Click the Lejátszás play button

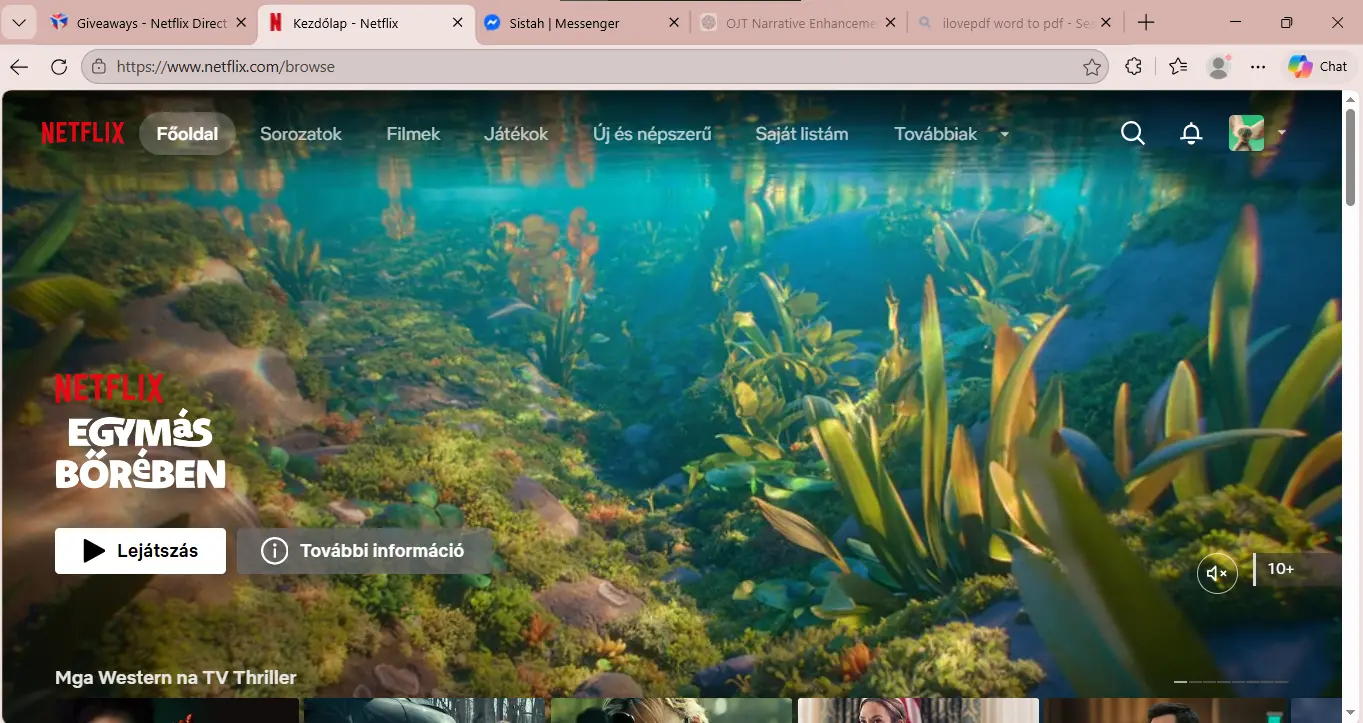140,551
